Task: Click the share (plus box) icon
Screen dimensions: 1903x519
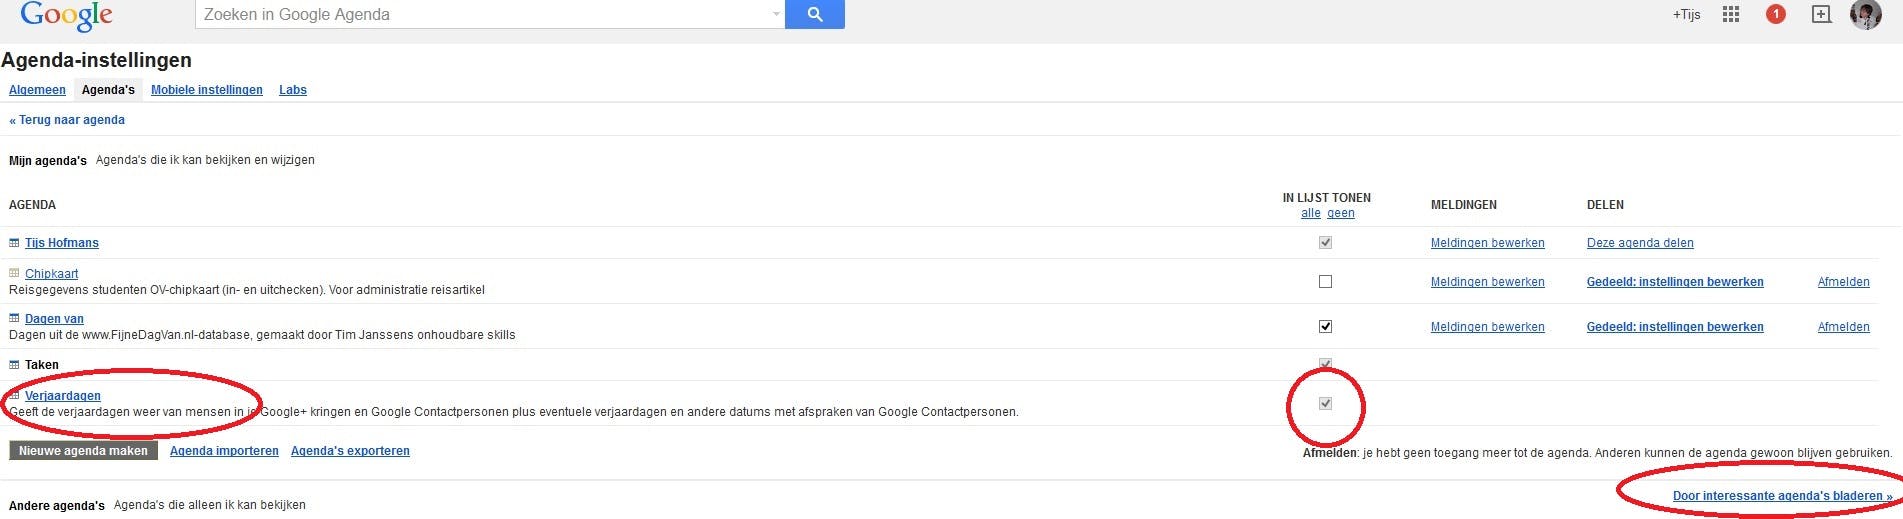Action: coord(1821,14)
